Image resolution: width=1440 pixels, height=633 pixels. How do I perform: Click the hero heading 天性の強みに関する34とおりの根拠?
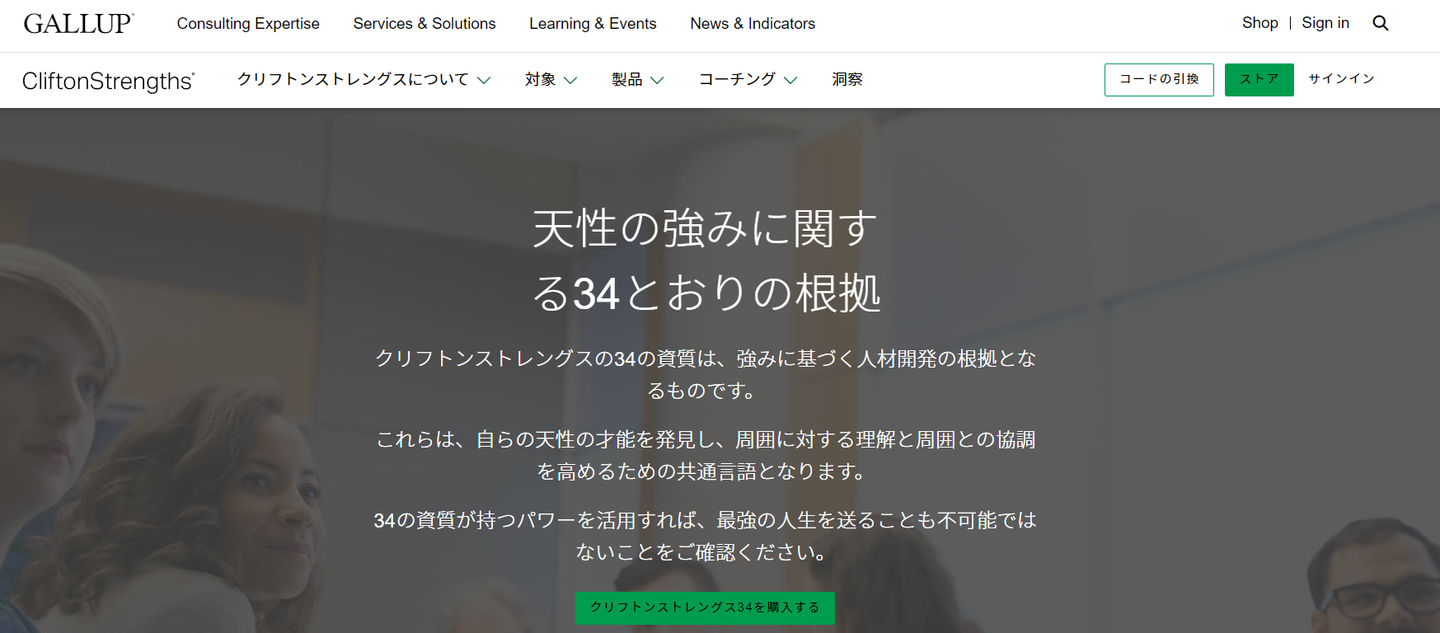coord(705,261)
